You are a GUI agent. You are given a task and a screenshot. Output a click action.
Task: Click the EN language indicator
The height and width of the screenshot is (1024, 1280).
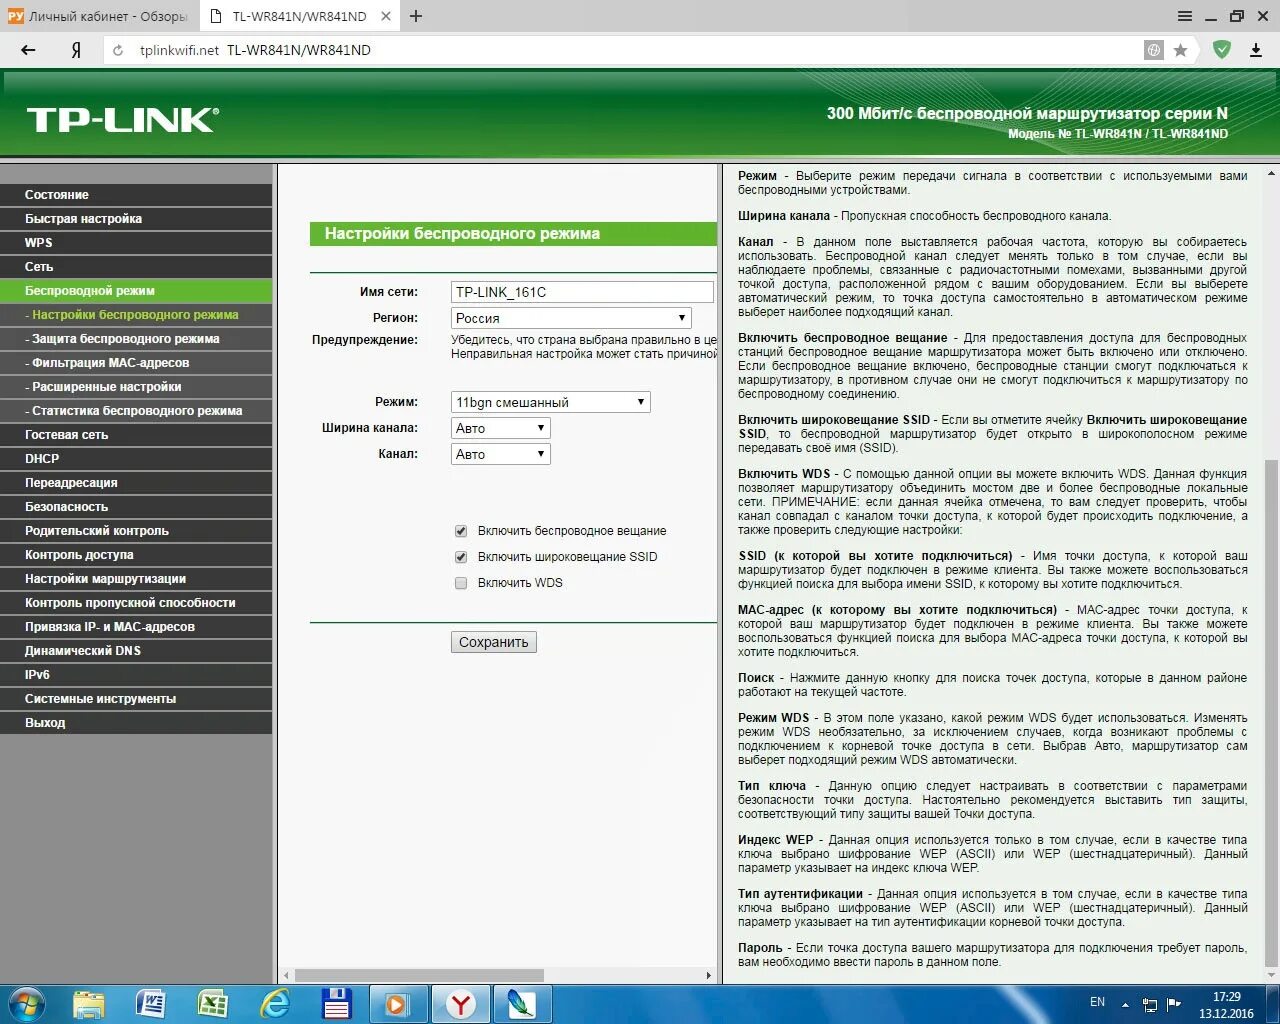pos(1097,1002)
